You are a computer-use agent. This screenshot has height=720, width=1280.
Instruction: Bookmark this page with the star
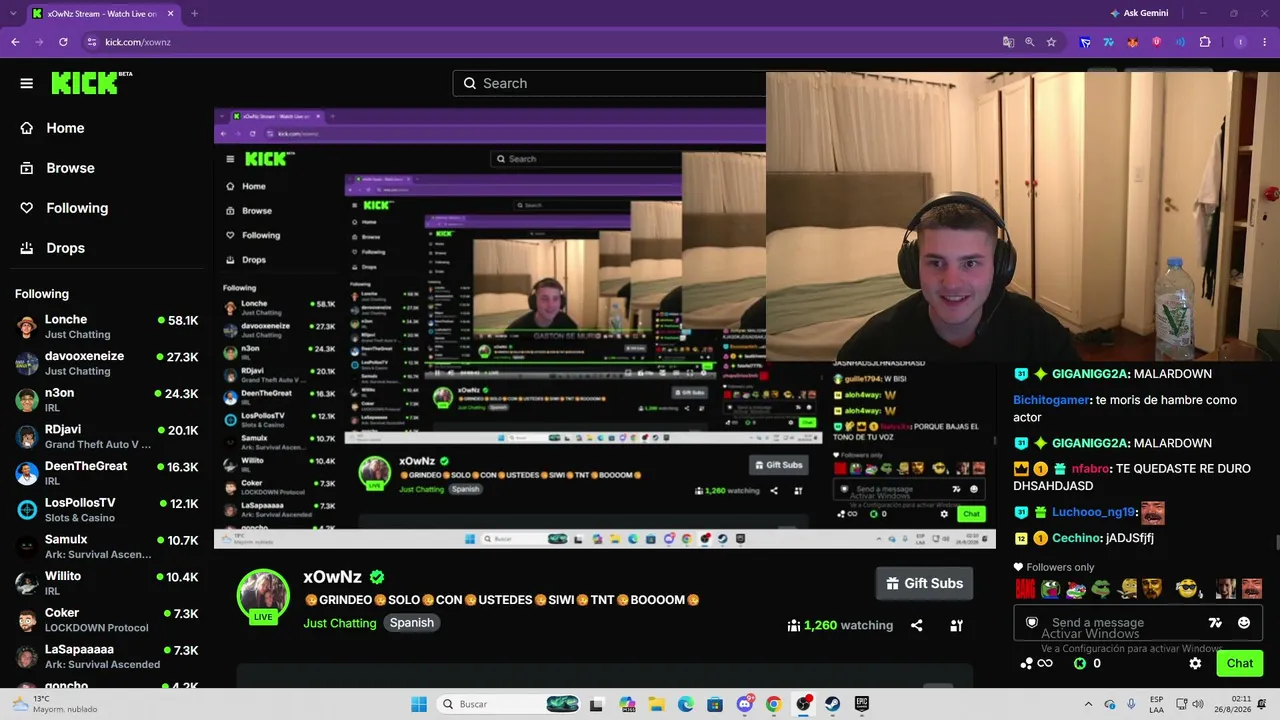click(x=1051, y=42)
